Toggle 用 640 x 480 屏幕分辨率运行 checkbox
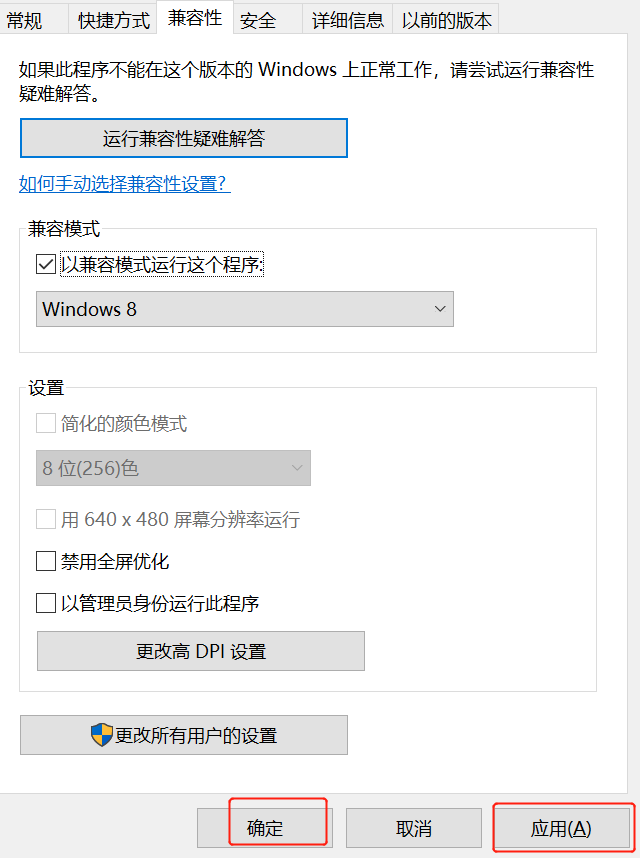Image resolution: width=640 pixels, height=858 pixels. pos(46,519)
